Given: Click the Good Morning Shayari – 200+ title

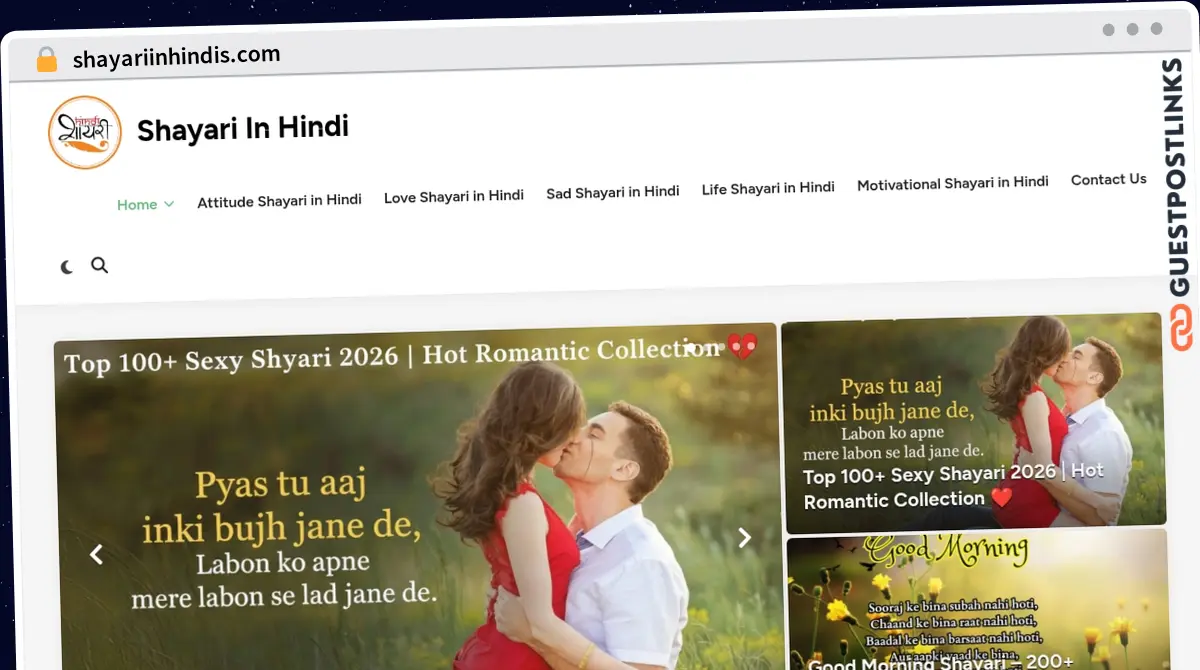Looking at the screenshot, I should click(x=940, y=662).
